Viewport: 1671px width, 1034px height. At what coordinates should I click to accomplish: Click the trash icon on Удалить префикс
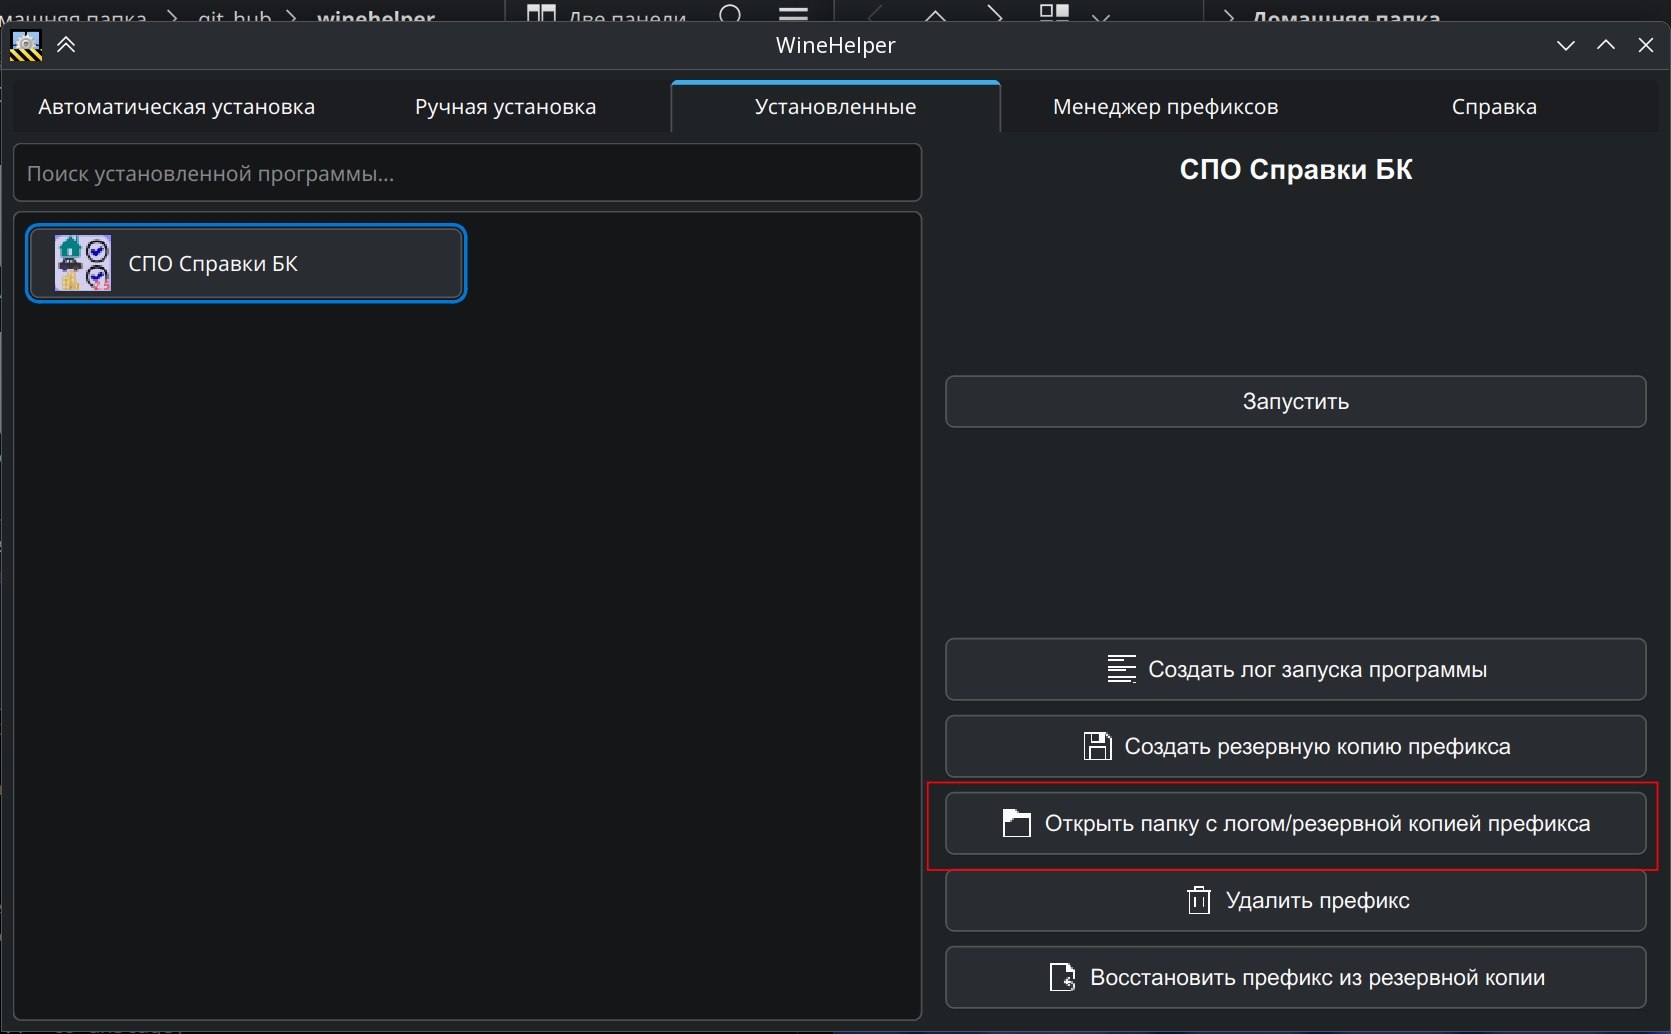(x=1198, y=901)
